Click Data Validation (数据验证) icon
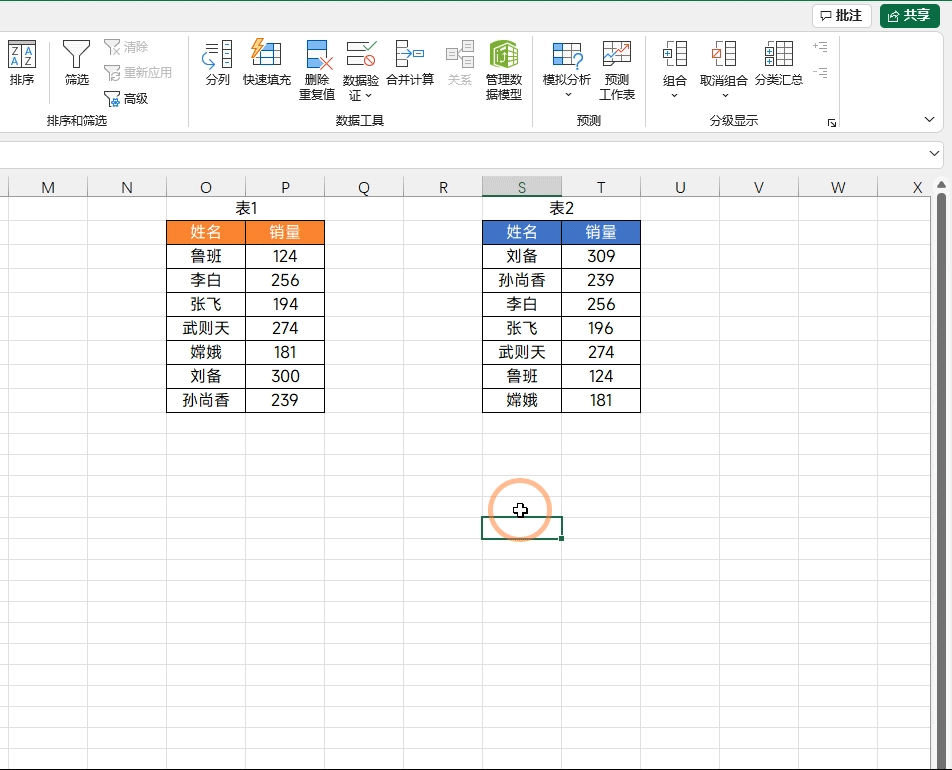 click(361, 55)
